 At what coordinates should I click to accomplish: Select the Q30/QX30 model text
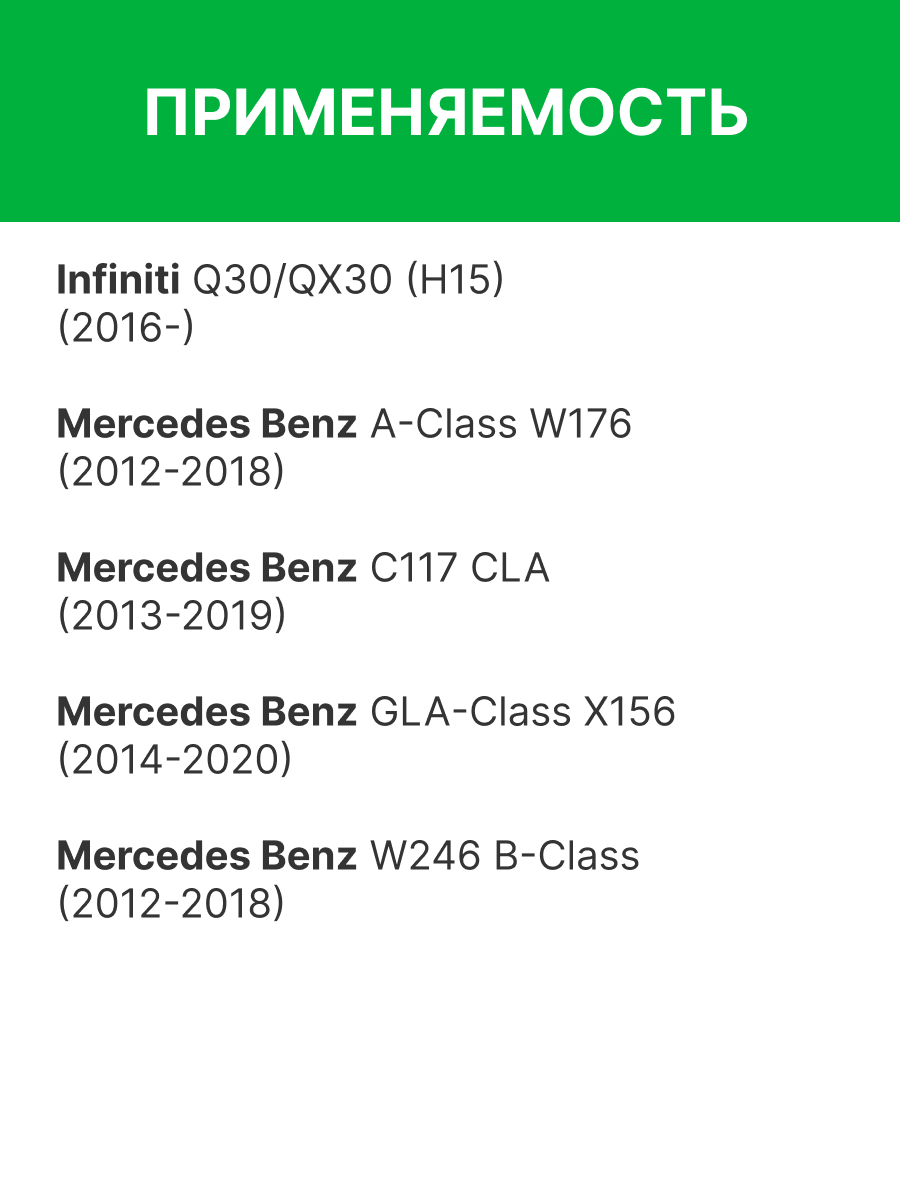292,281
